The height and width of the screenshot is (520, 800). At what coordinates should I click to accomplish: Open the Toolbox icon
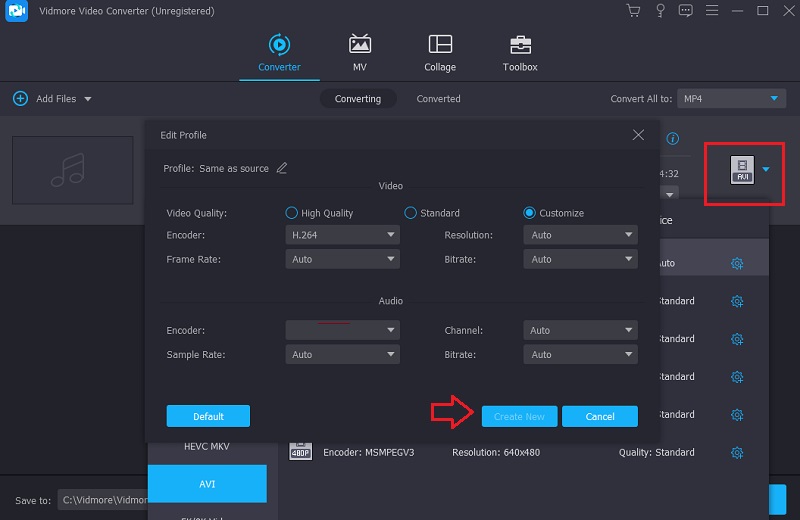520,53
